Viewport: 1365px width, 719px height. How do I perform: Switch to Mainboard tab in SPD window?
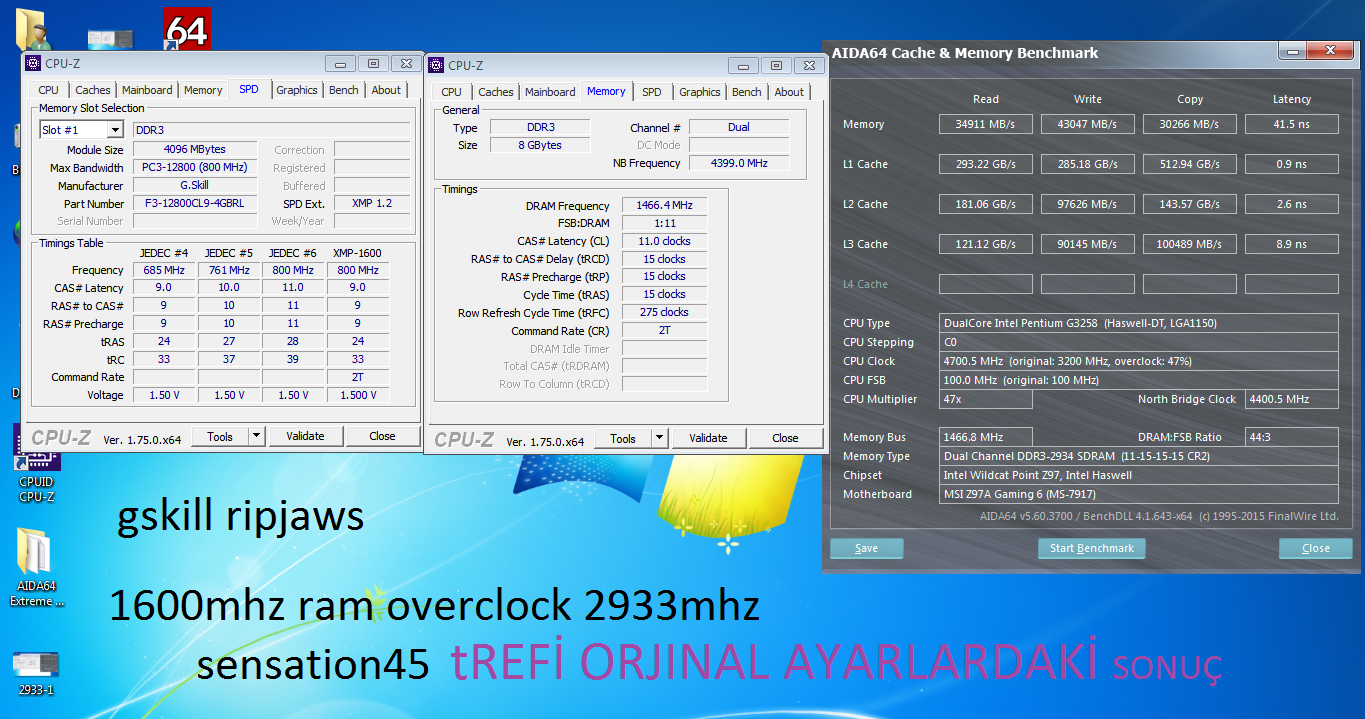[147, 90]
